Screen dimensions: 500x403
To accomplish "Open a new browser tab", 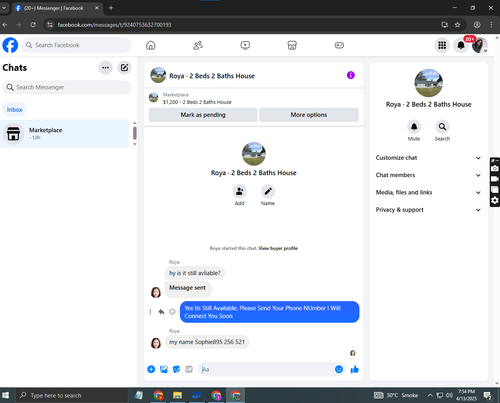I will (x=111, y=8).
